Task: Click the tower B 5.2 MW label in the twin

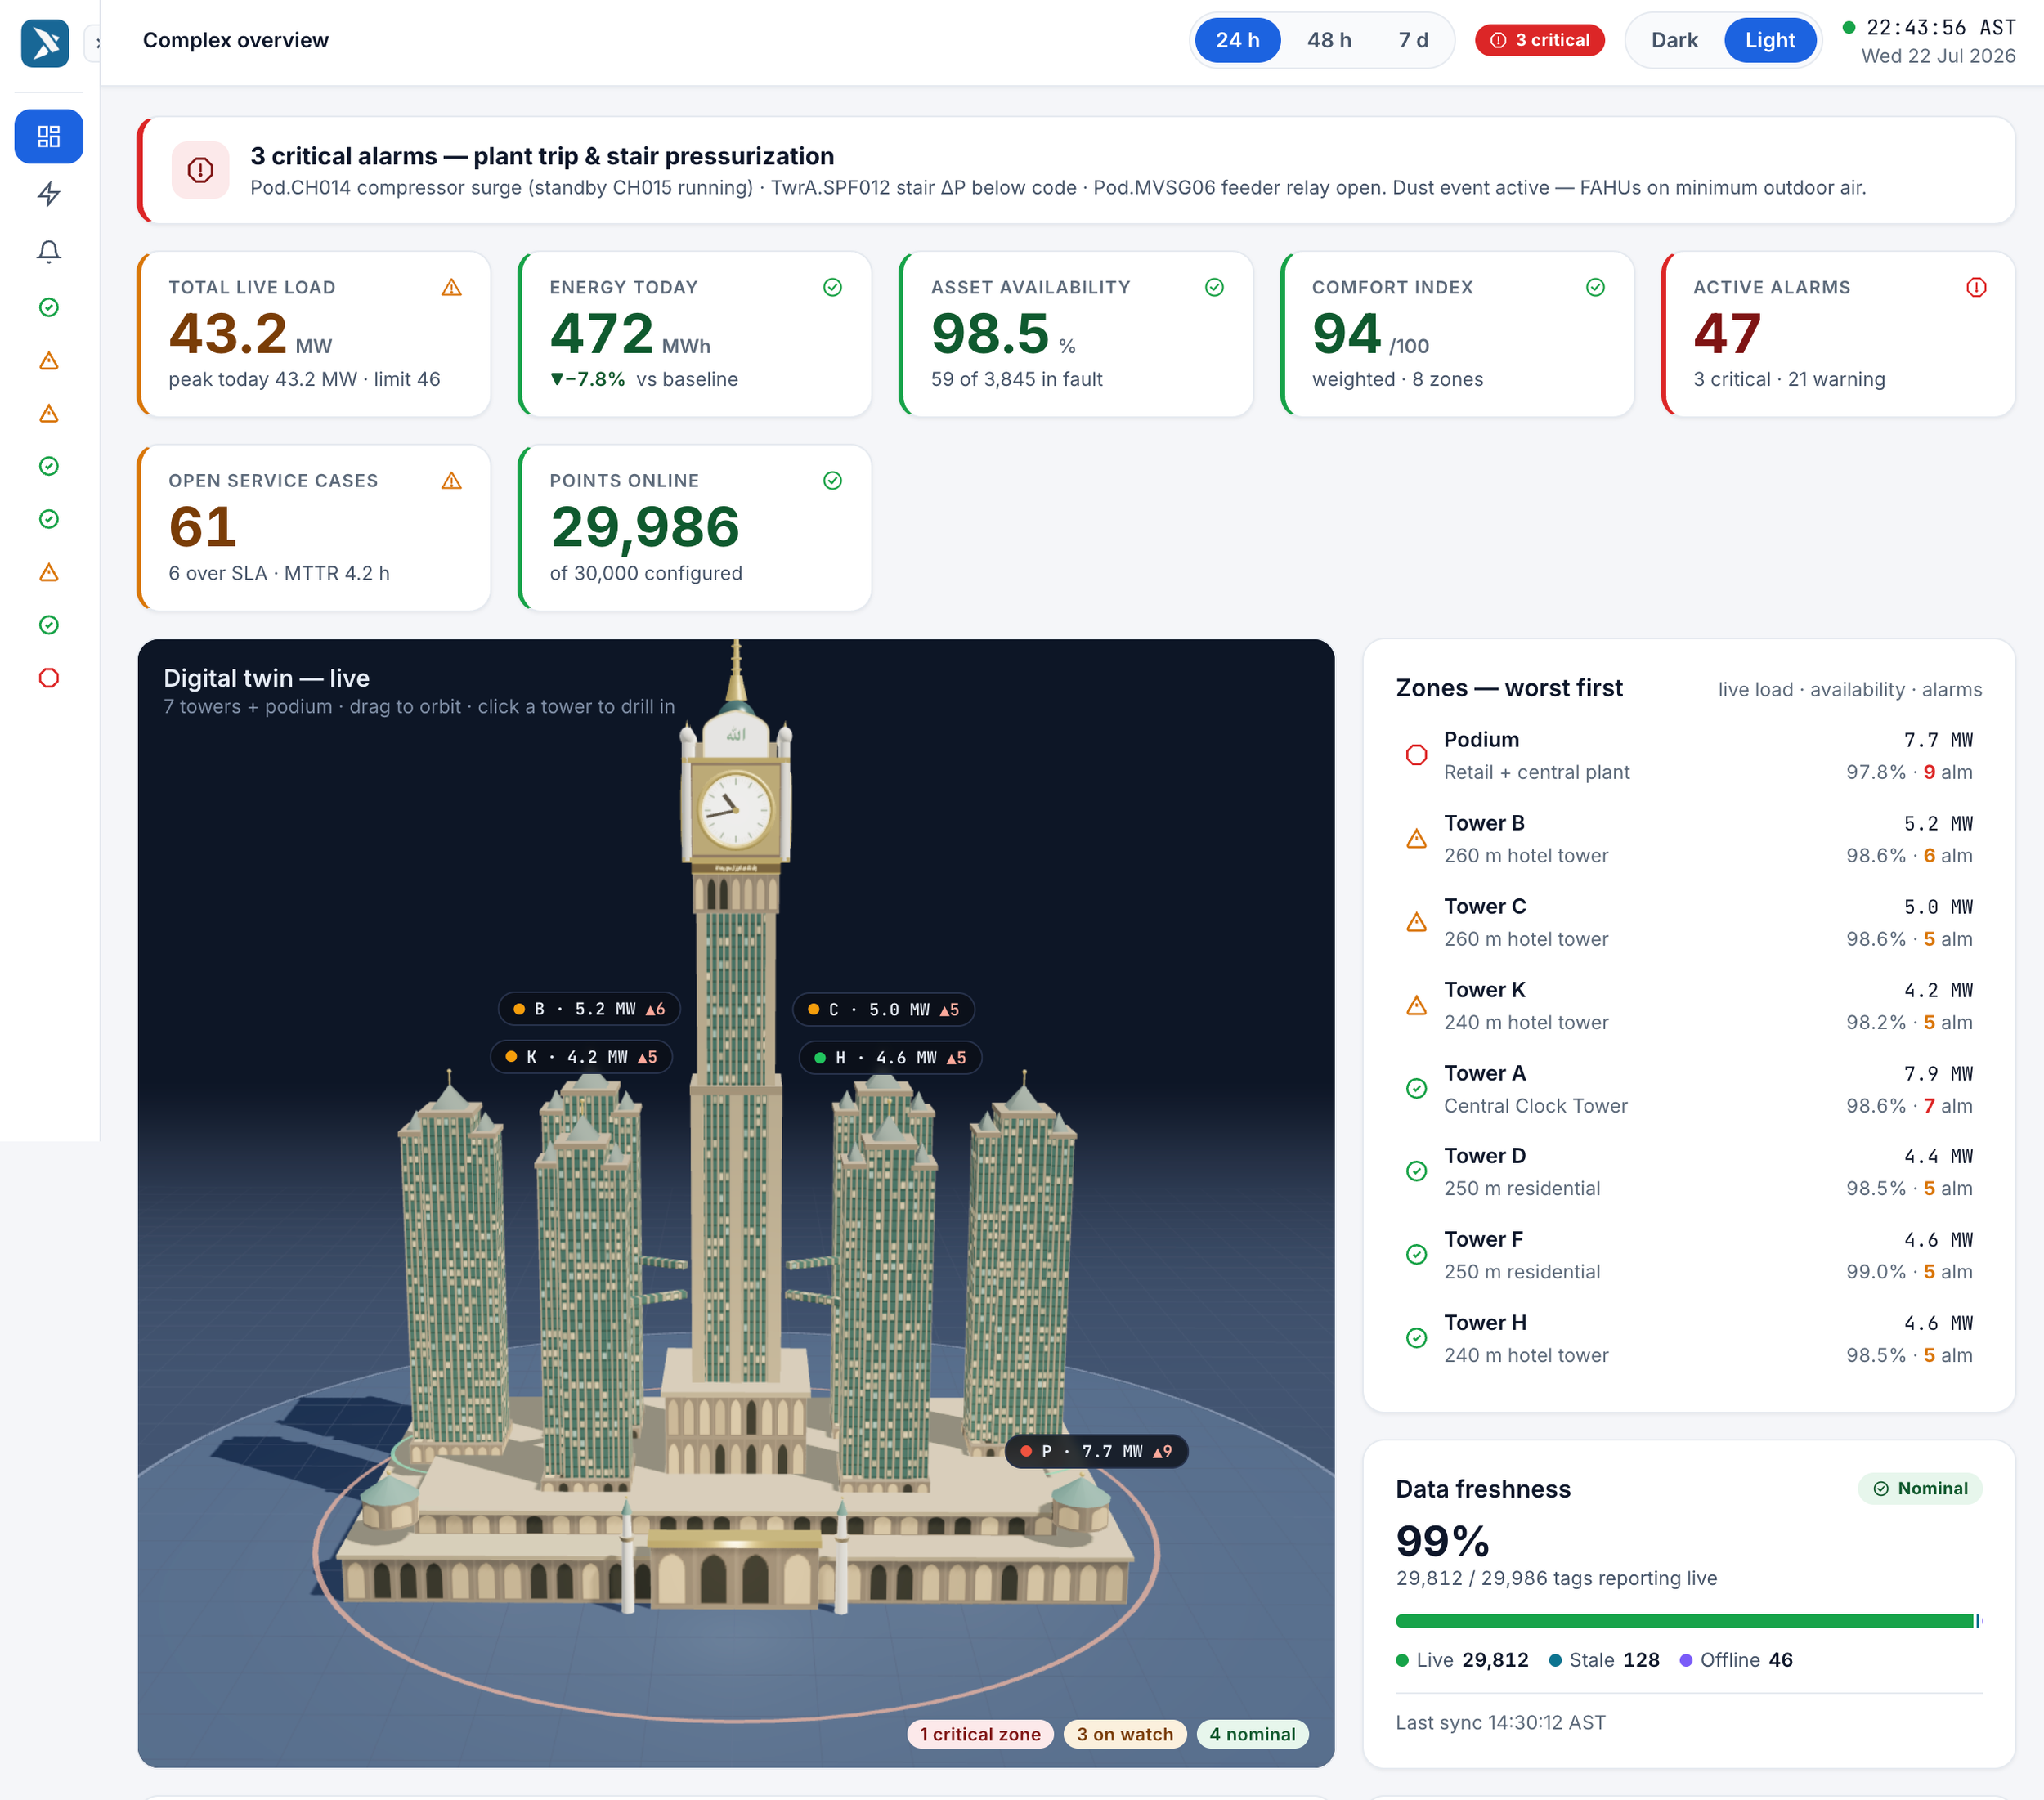Action: [x=589, y=1009]
